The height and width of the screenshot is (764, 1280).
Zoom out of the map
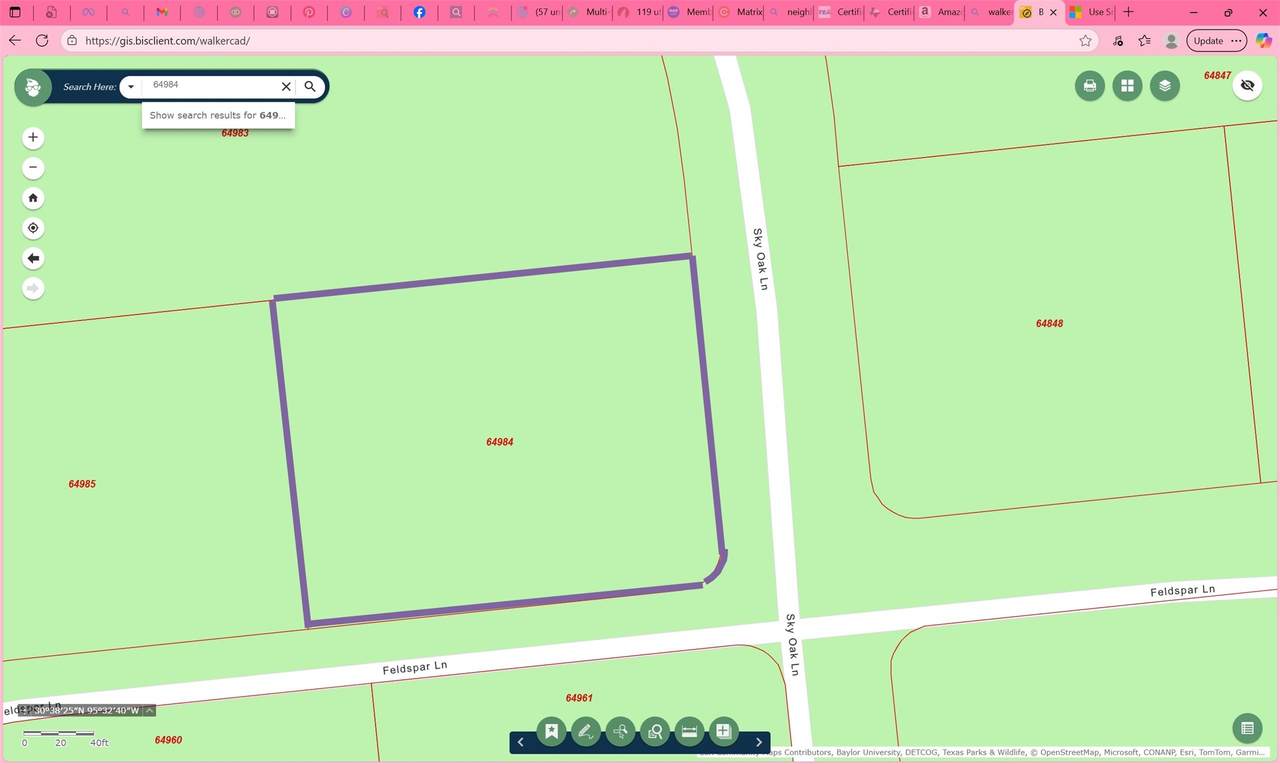point(33,168)
